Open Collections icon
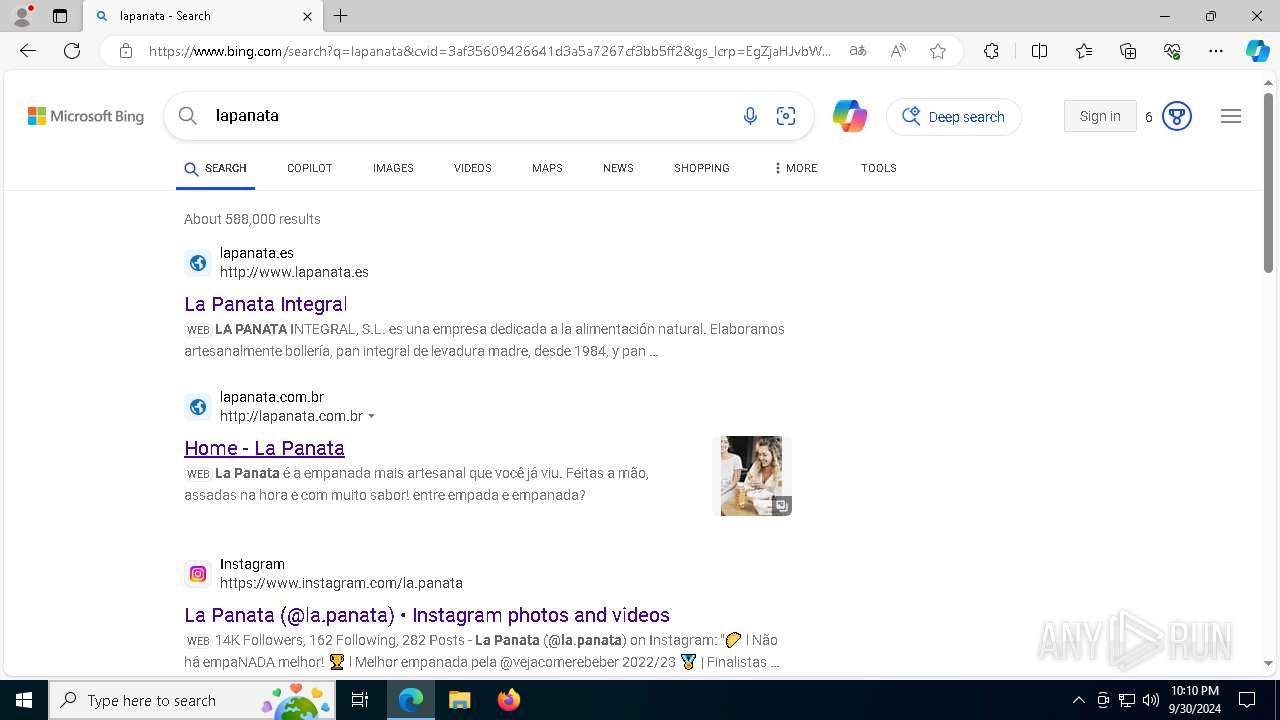This screenshot has height=720, width=1280. (x=1128, y=51)
